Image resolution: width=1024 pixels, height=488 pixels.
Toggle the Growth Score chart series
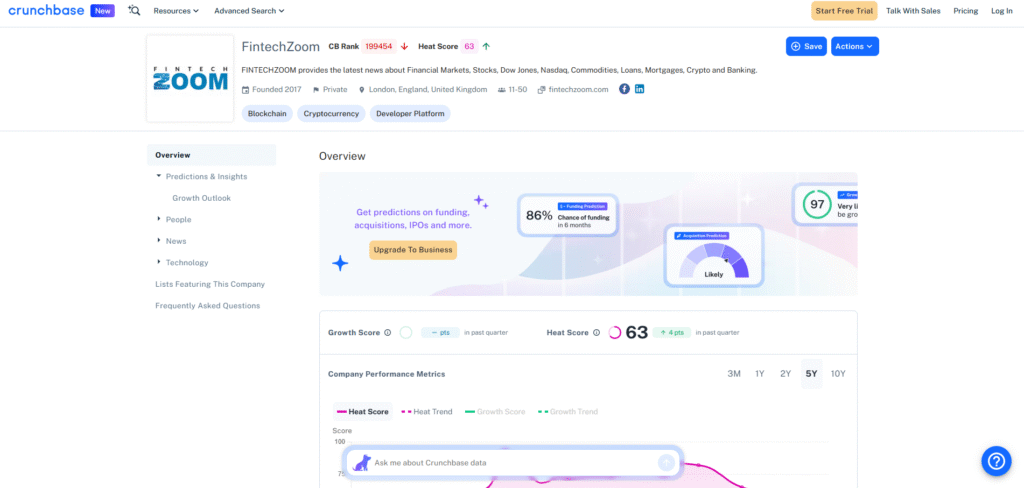495,412
